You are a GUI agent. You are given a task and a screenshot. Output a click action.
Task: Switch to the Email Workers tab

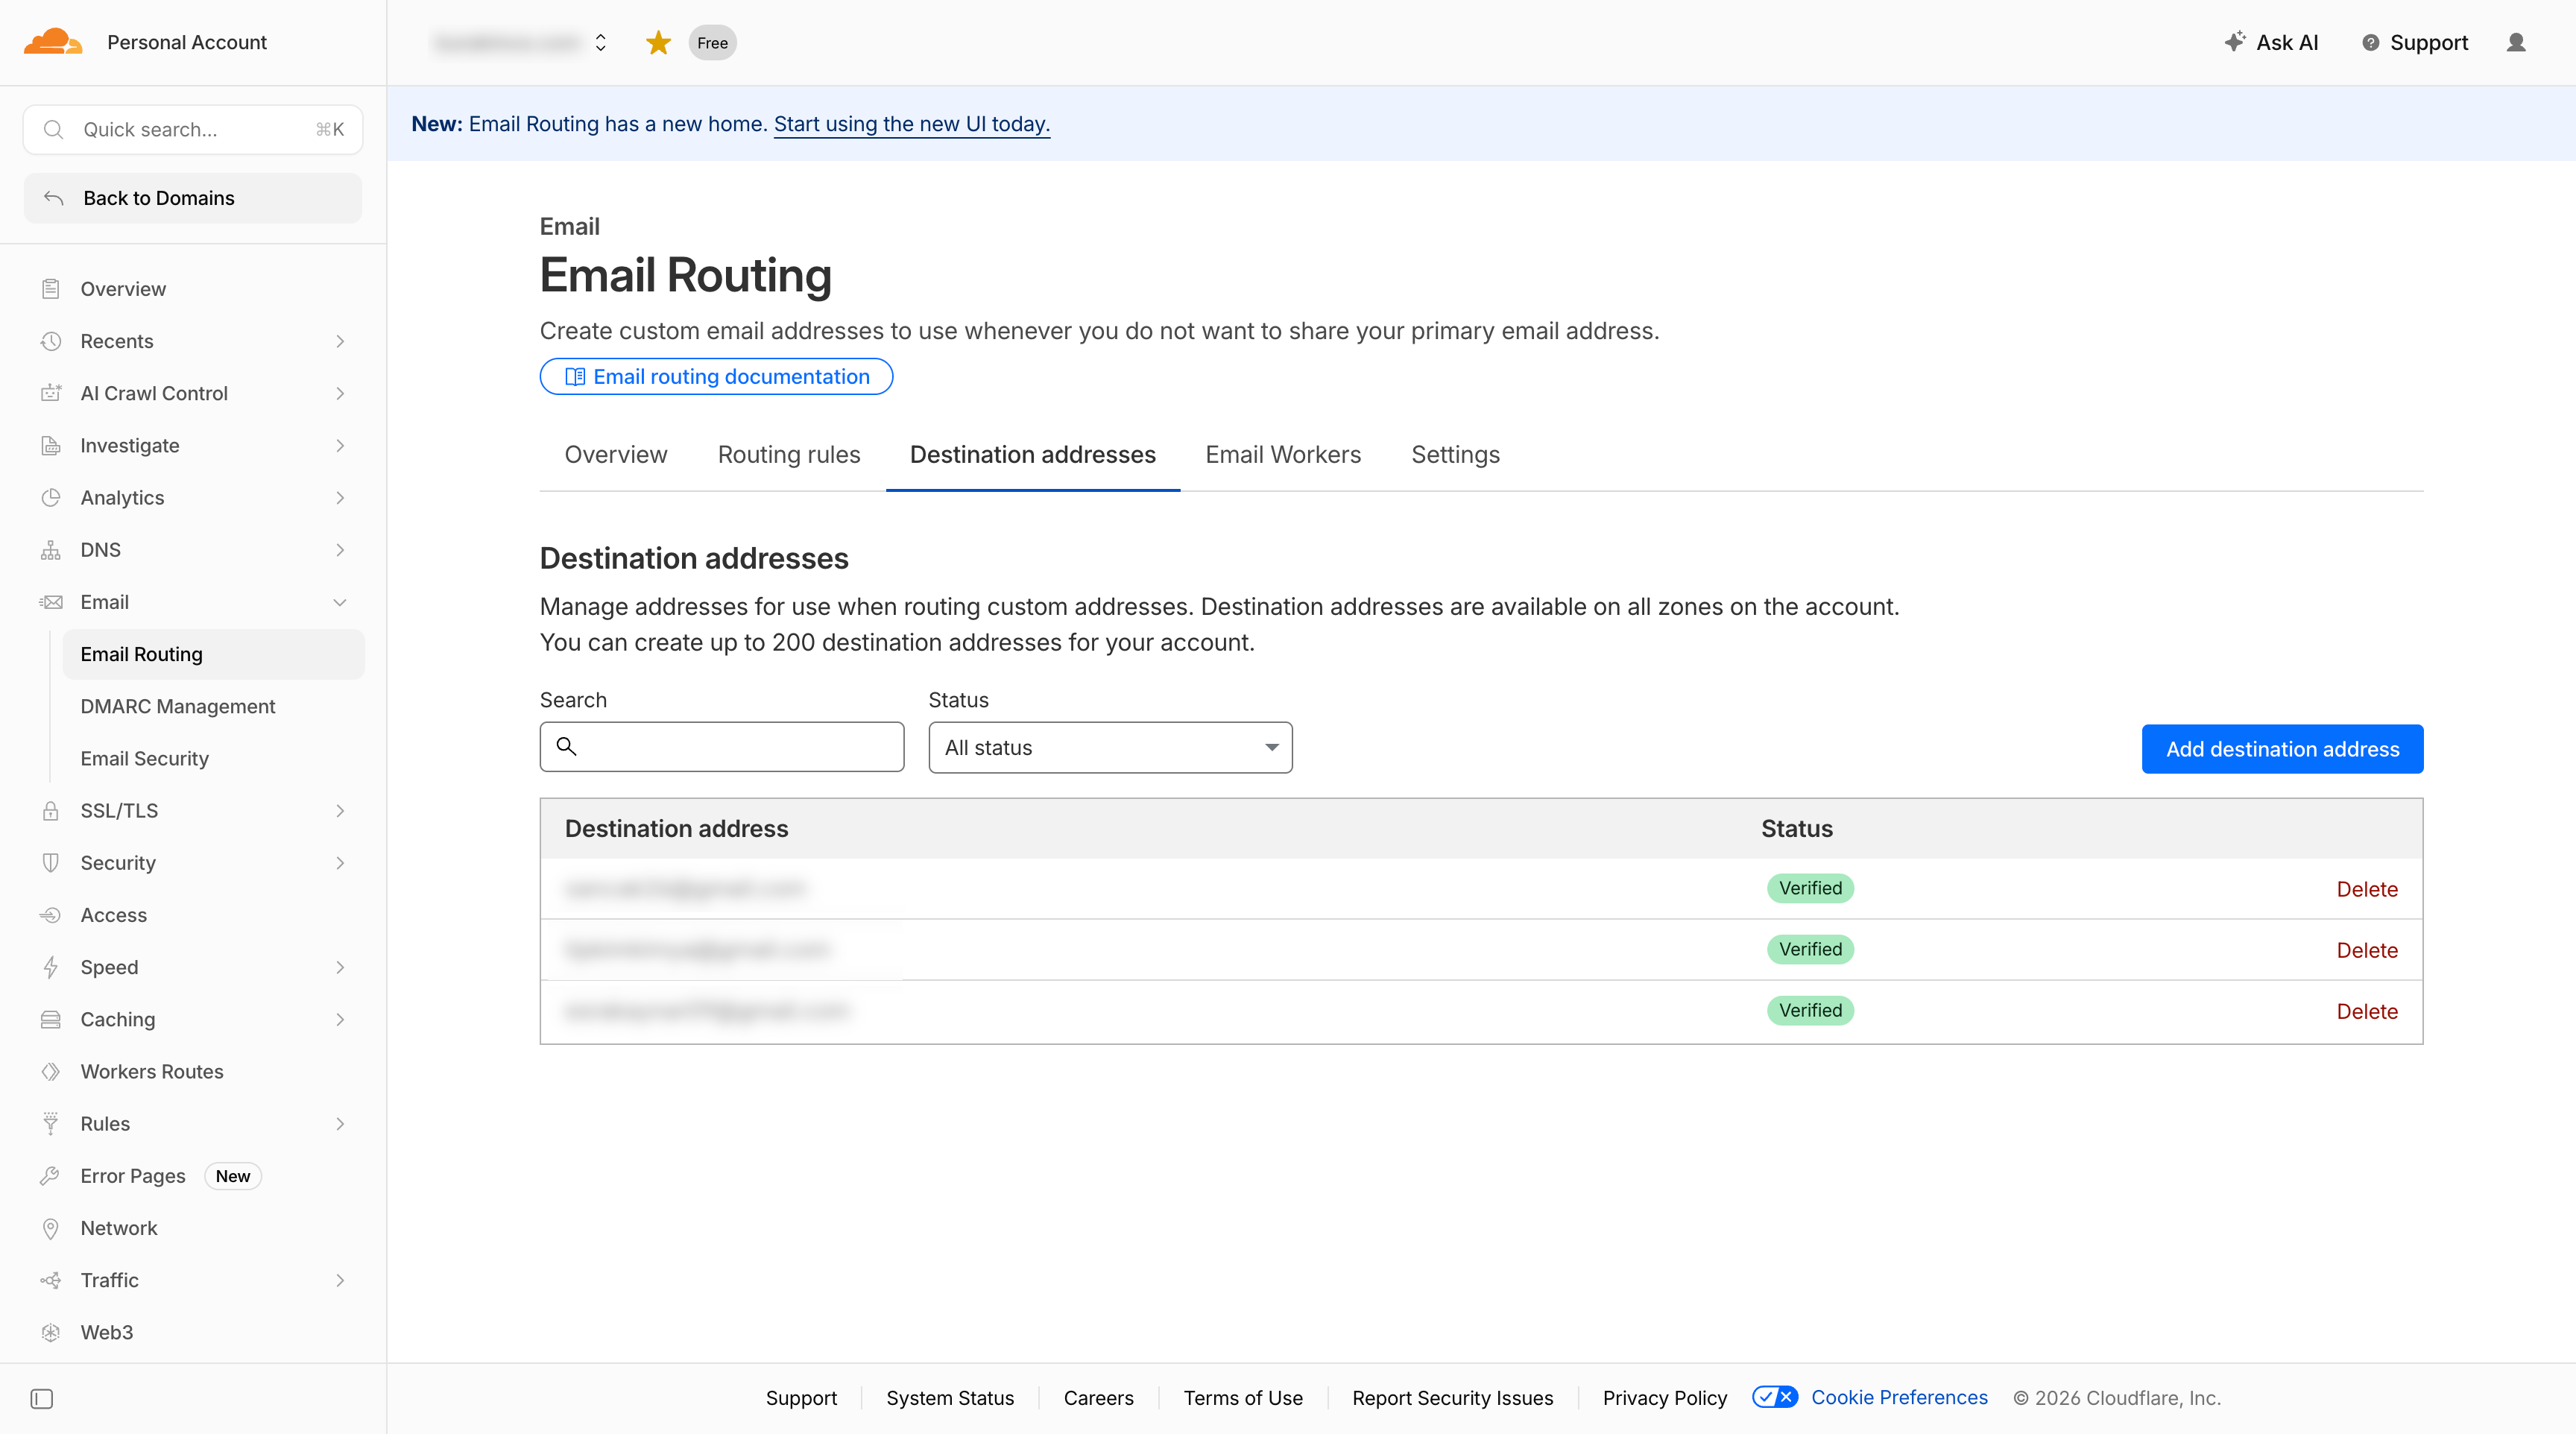coord(1283,455)
